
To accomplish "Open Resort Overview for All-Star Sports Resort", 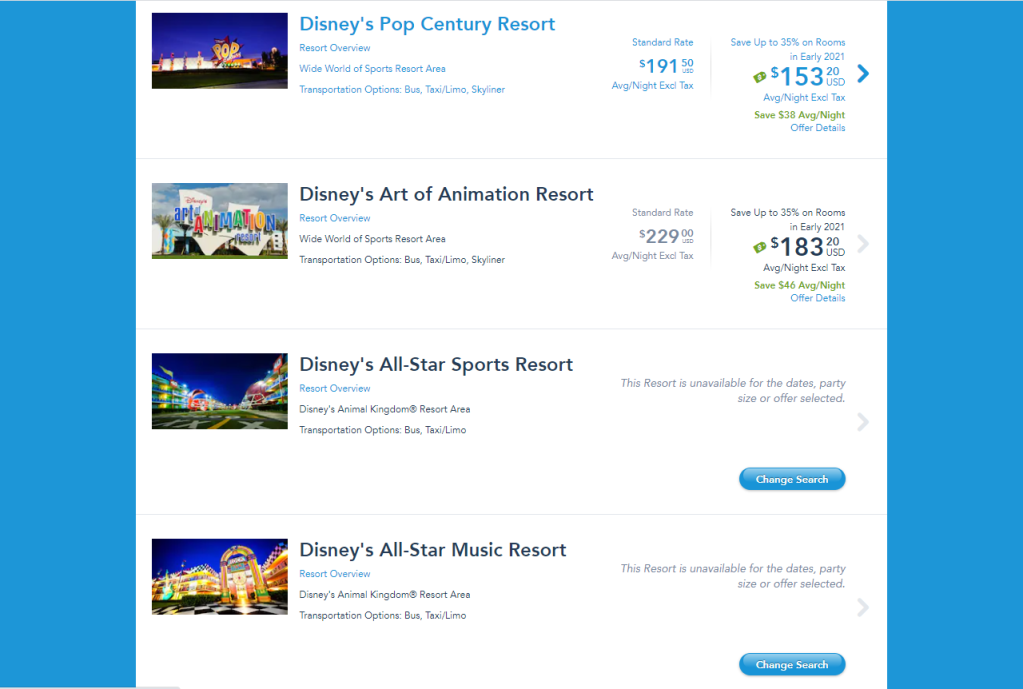I will click(334, 388).
